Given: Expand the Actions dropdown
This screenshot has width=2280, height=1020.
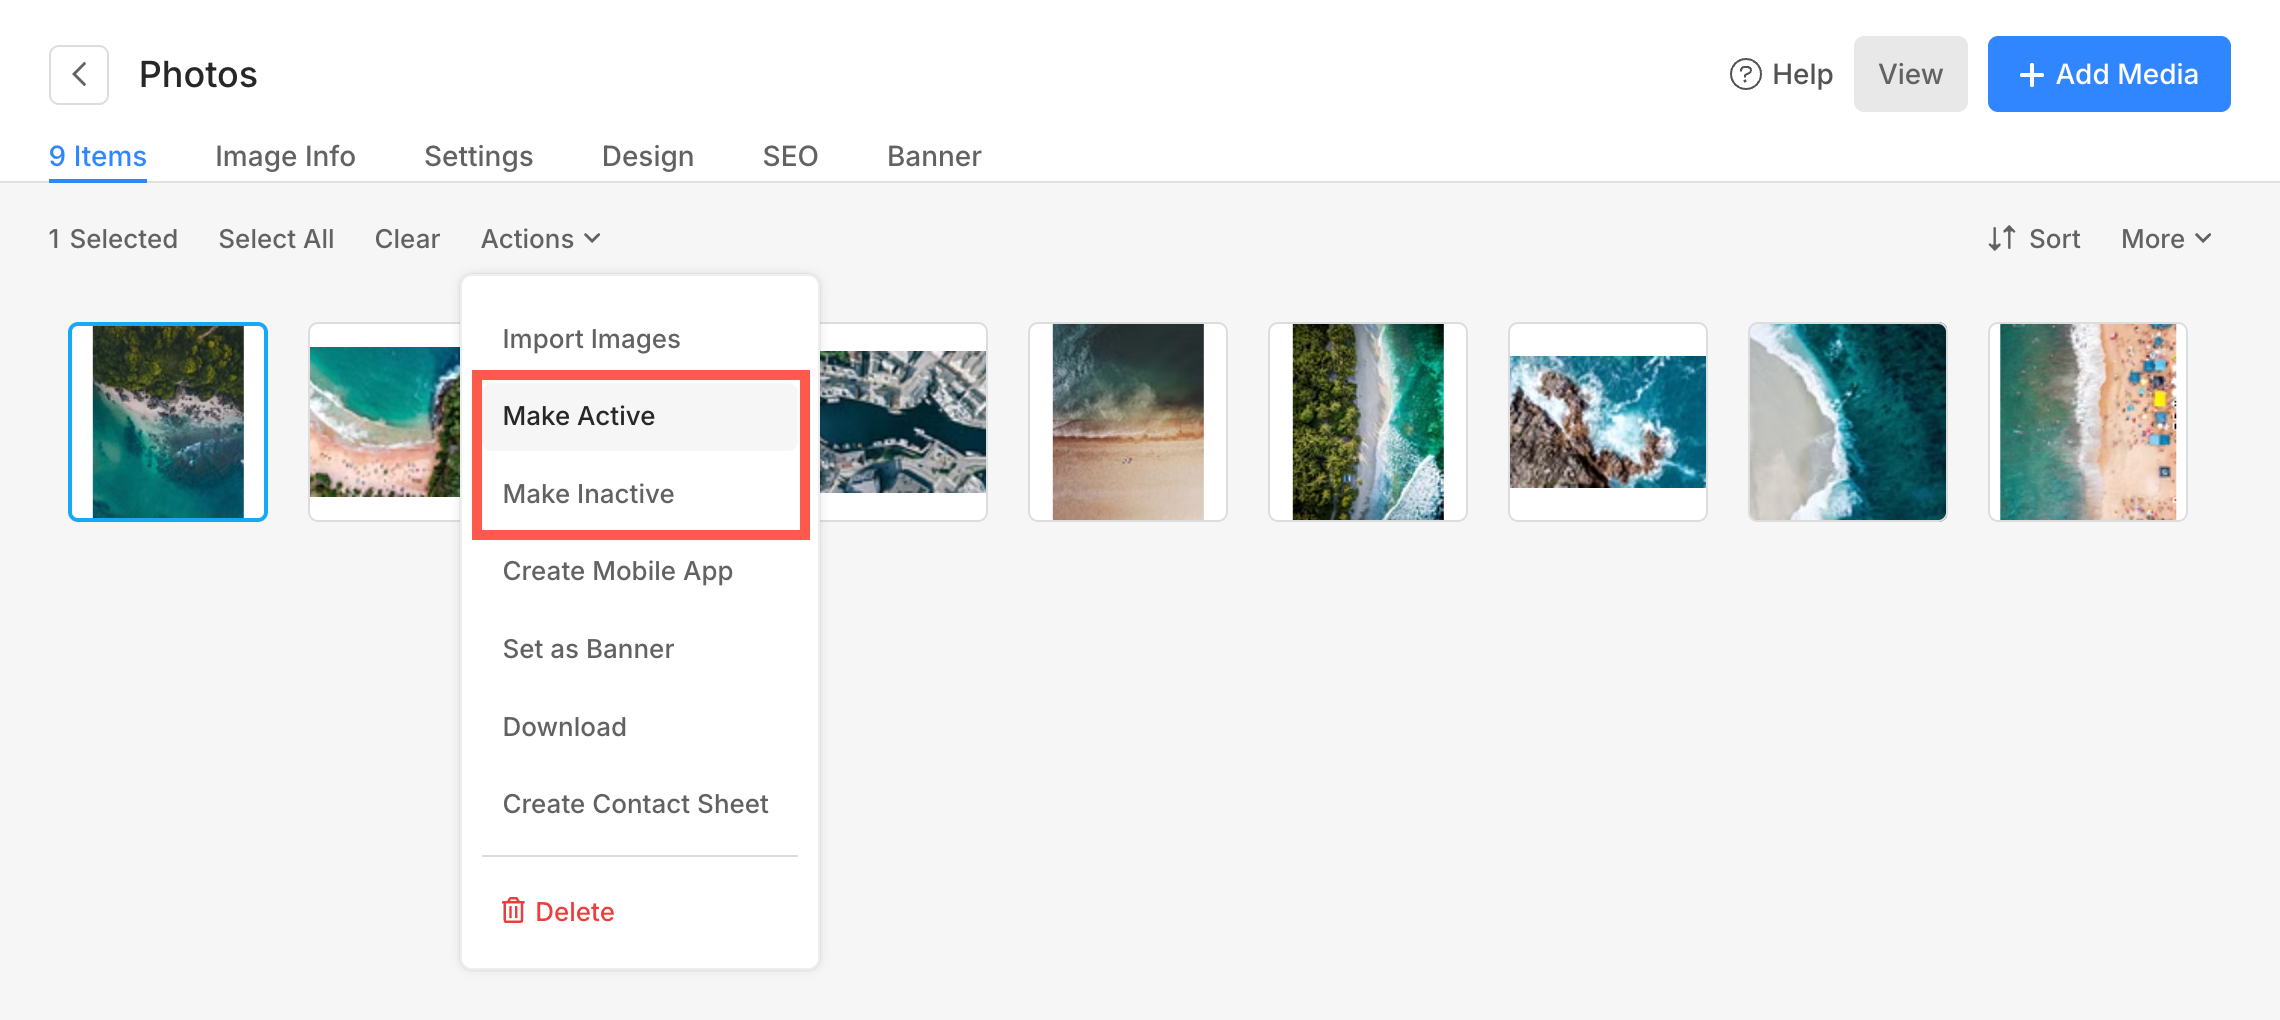Looking at the screenshot, I should click(x=540, y=239).
